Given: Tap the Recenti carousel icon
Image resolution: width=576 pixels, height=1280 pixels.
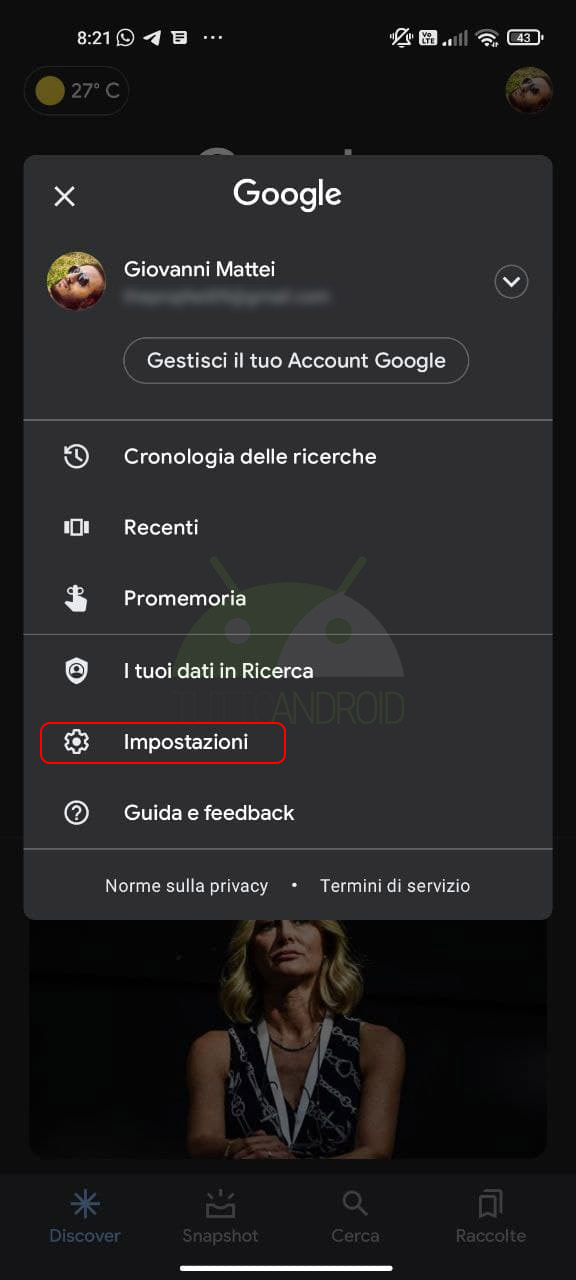Looking at the screenshot, I should 76,527.
